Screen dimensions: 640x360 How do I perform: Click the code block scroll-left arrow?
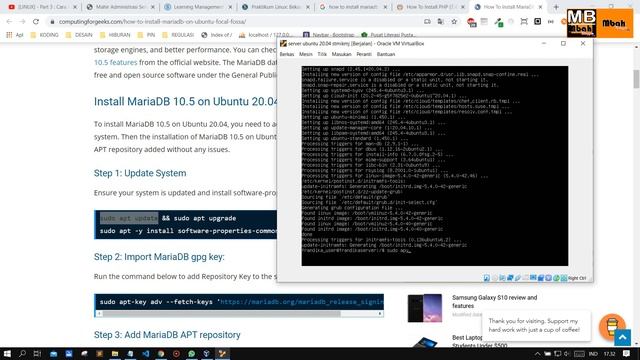pyautogui.click(x=98, y=313)
